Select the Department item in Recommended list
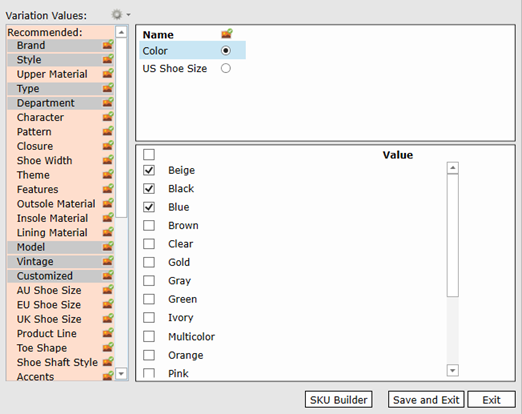Image resolution: width=522 pixels, height=414 pixels. [60, 103]
